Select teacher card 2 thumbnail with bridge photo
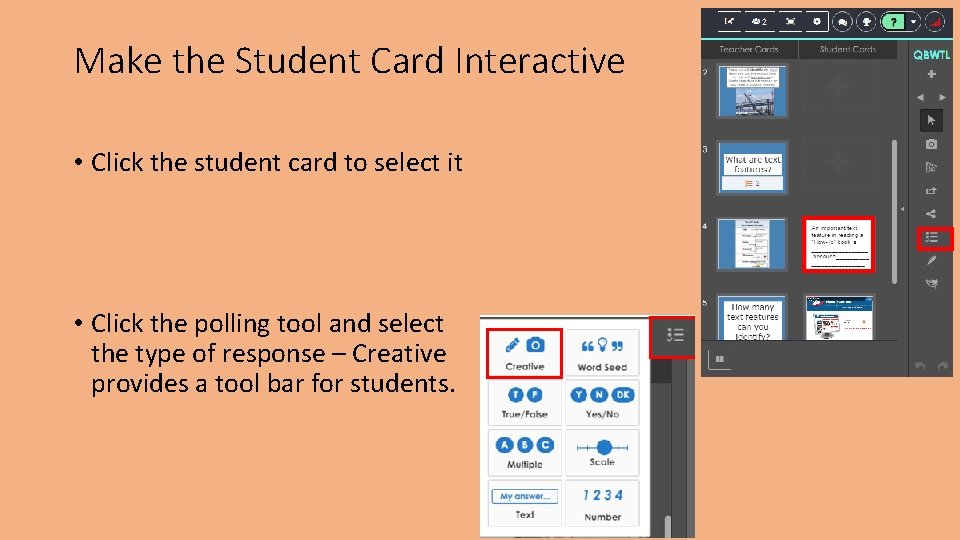 (x=752, y=91)
